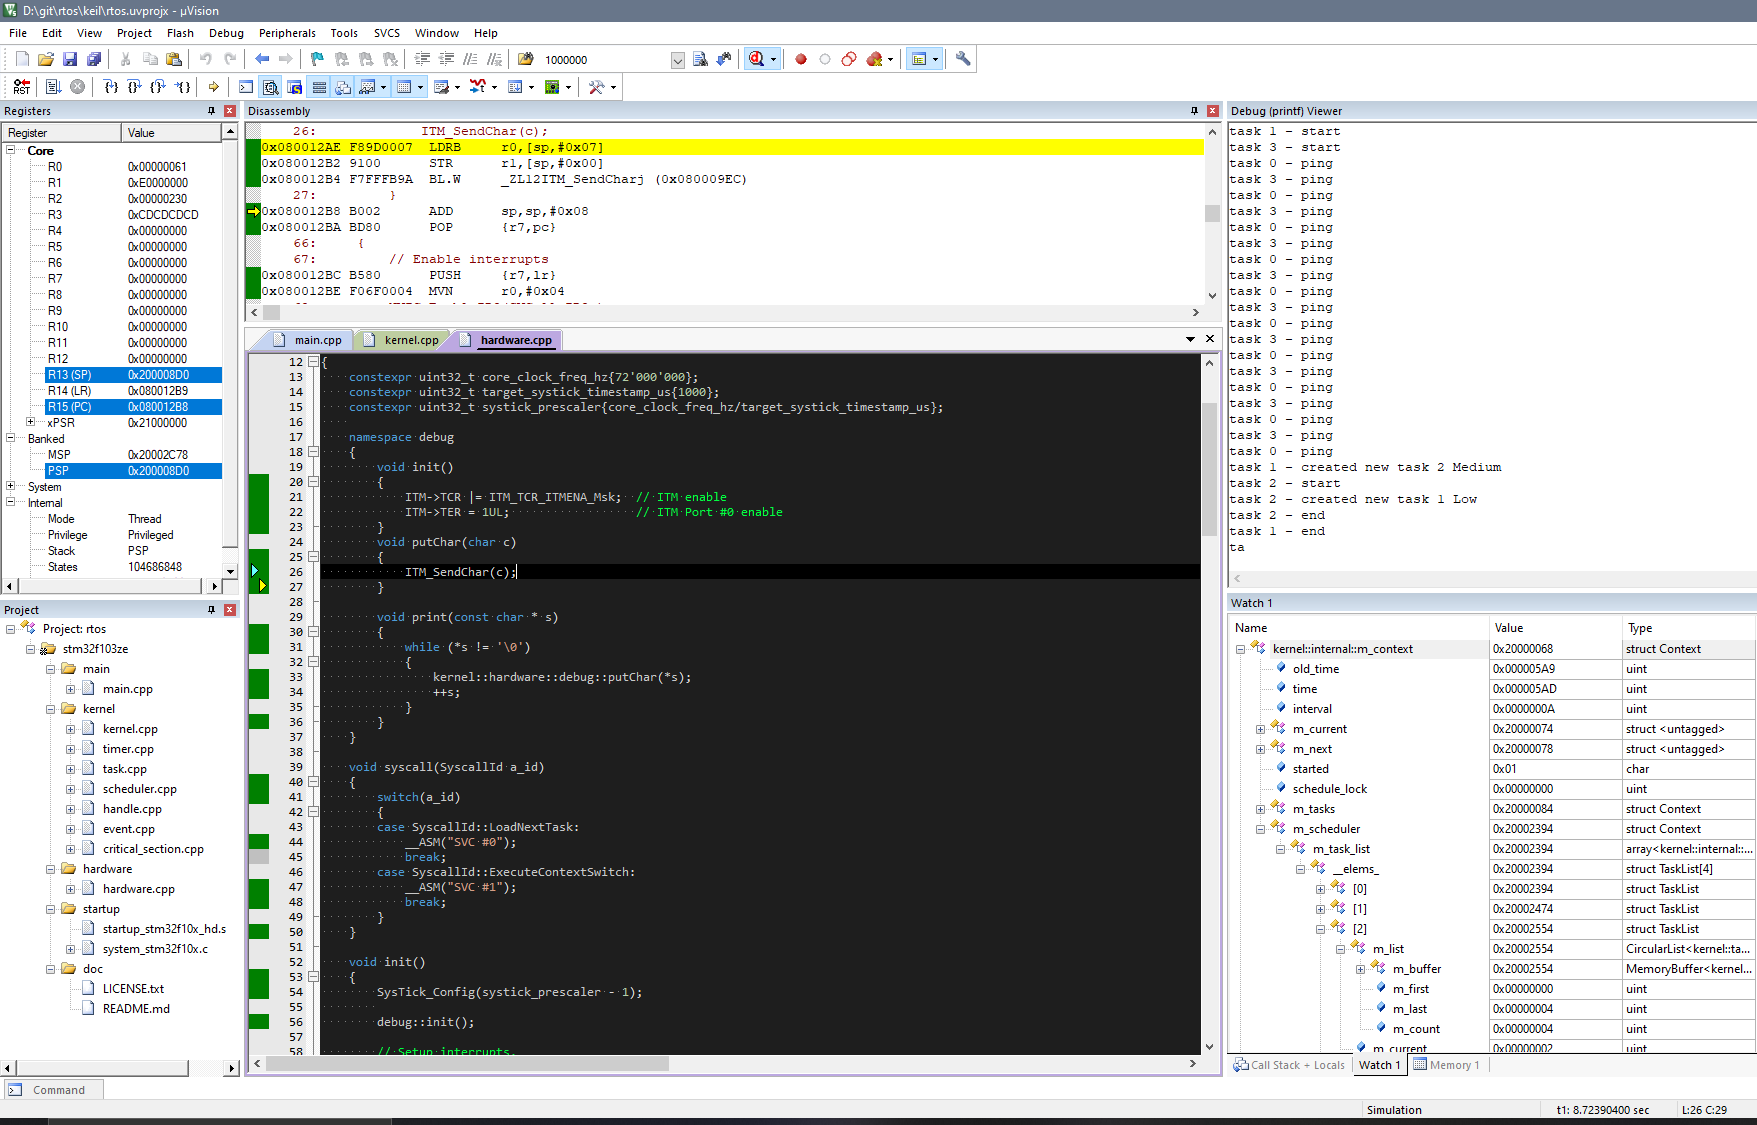Open Window layout dropdown arrow
This screenshot has height=1125, width=1757.
click(935, 59)
